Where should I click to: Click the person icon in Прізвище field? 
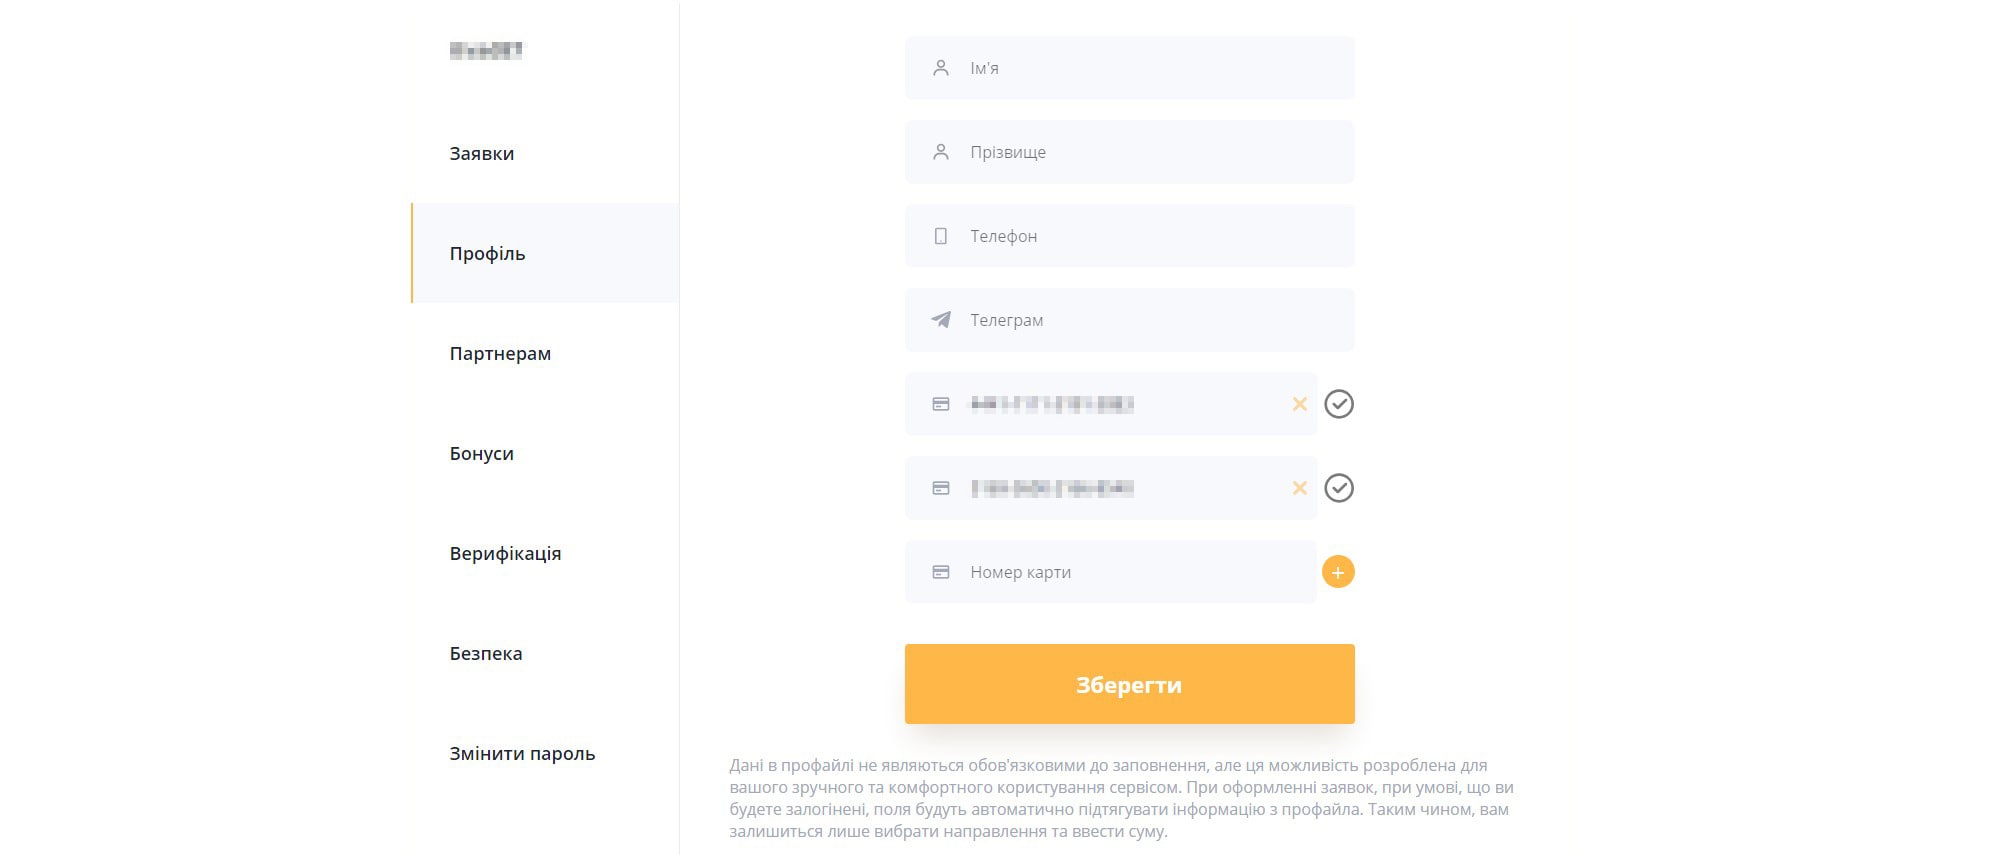pos(941,152)
